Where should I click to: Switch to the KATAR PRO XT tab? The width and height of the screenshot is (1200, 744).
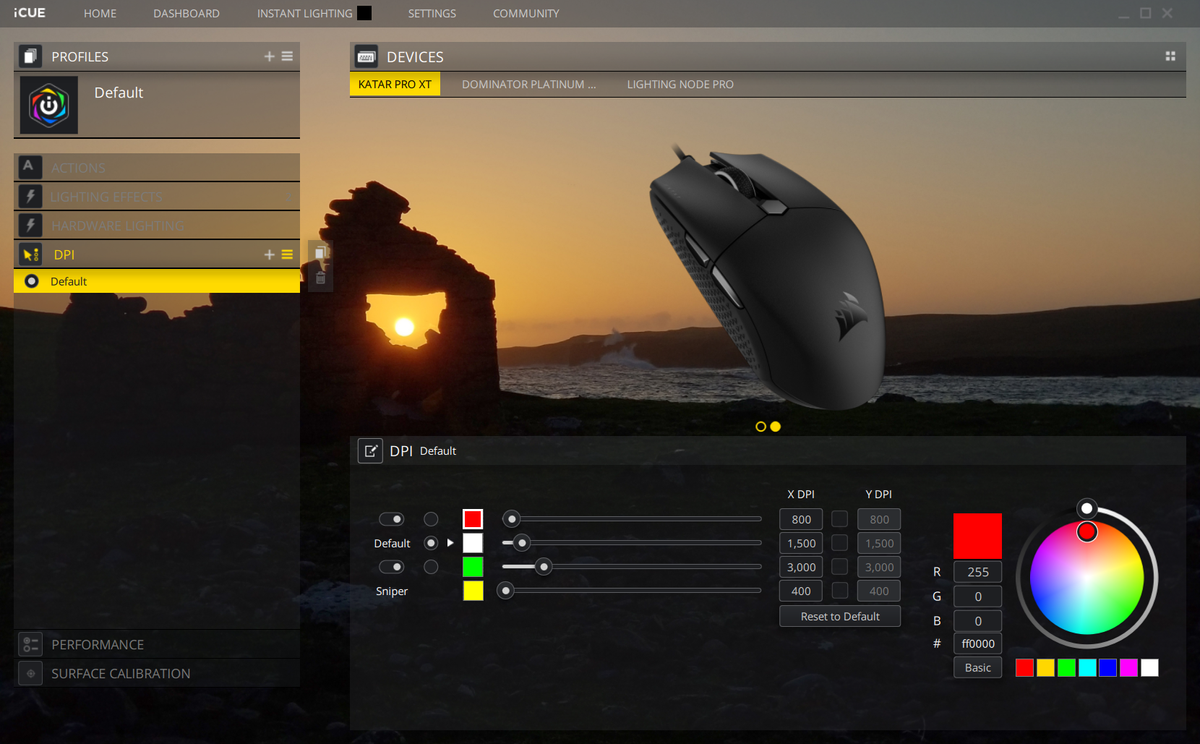pyautogui.click(x=395, y=84)
